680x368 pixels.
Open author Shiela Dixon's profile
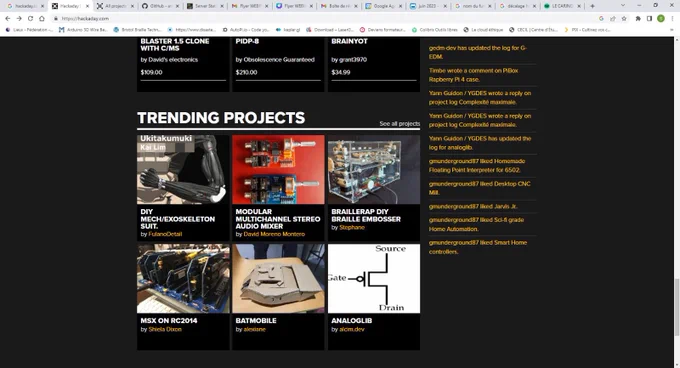pyautogui.click(x=165, y=329)
